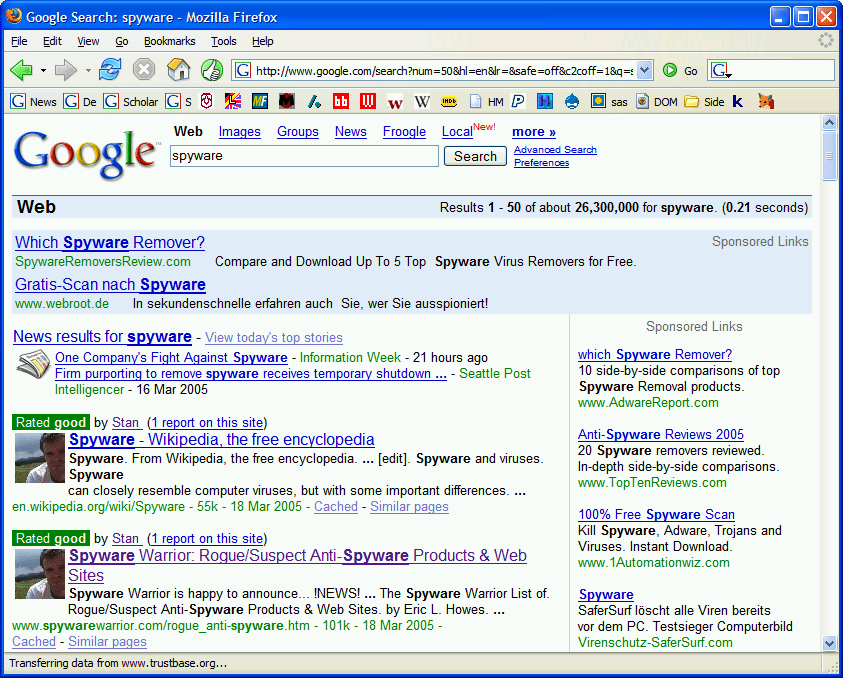
Task: Open the red 'bb' bookmark icon
Action: (341, 101)
